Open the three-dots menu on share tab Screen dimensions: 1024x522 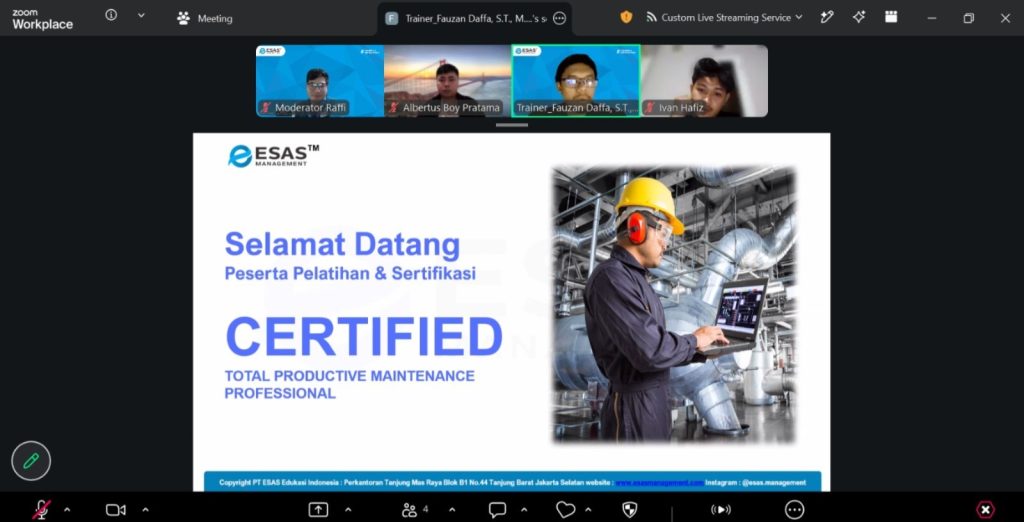559,18
